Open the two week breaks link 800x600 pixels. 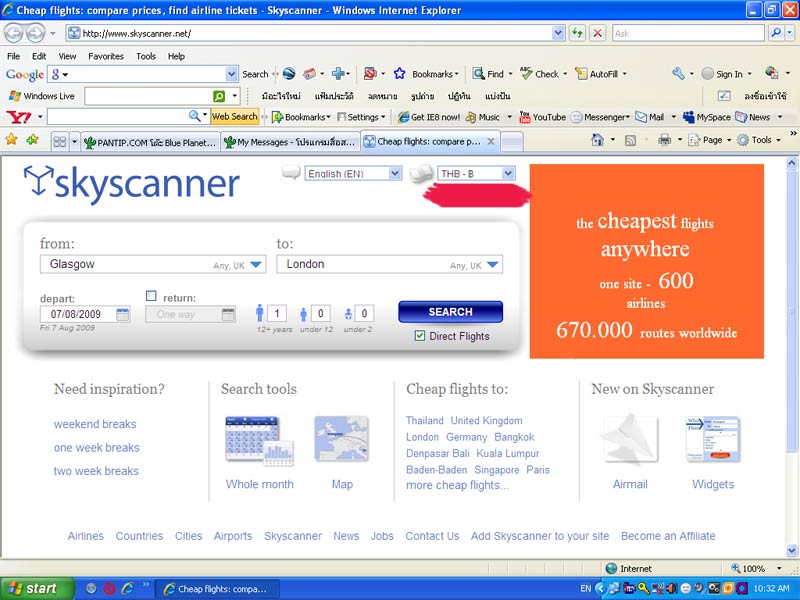click(96, 471)
